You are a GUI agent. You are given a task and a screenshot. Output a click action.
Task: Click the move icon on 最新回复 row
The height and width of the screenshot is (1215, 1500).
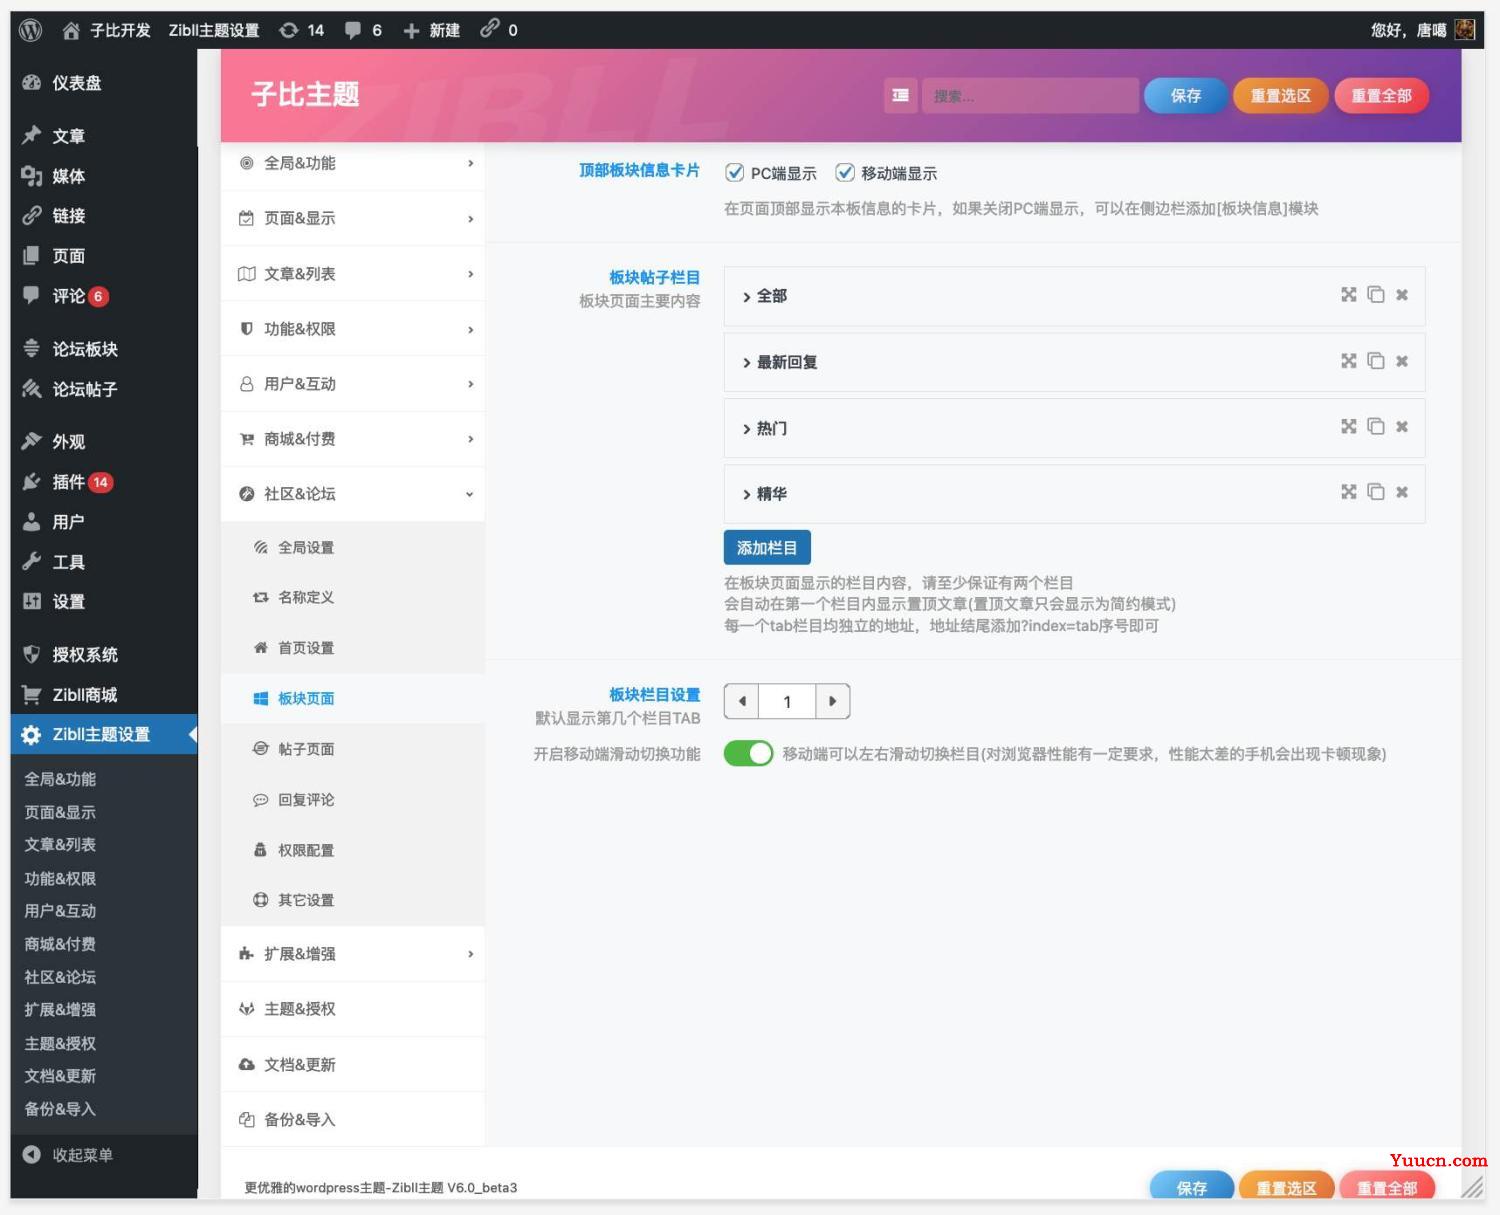pyautogui.click(x=1349, y=361)
